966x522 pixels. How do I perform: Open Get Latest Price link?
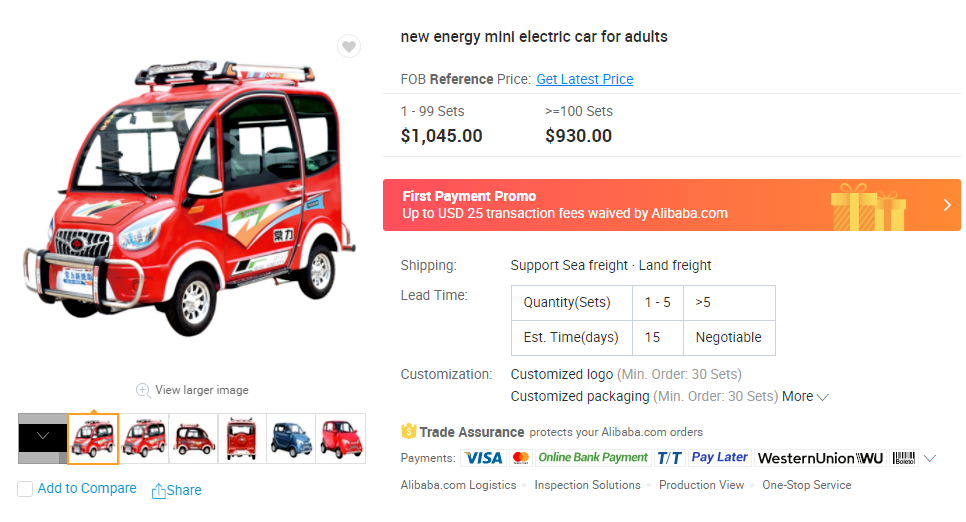584,79
